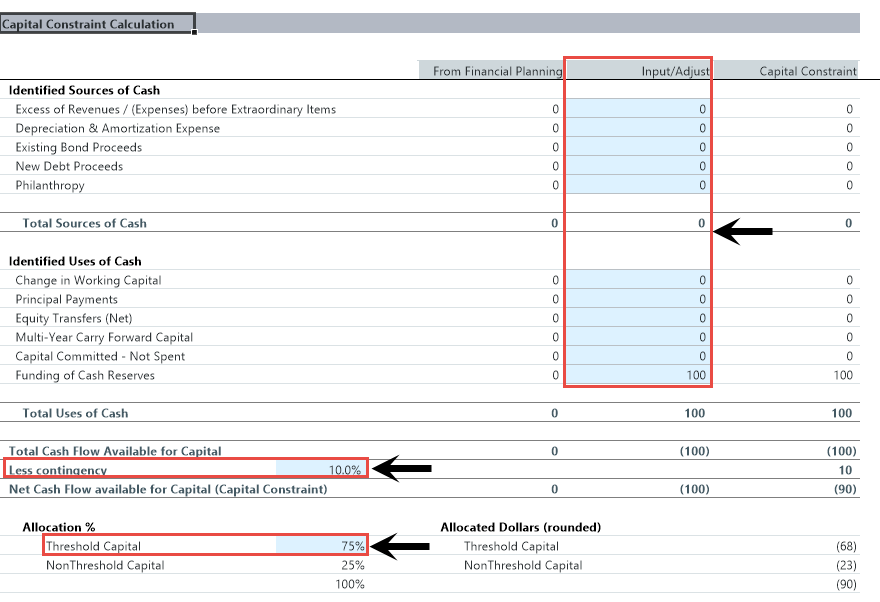This screenshot has width=880, height=602.
Task: Select Total Sources of Cash row label
Action: (x=84, y=223)
